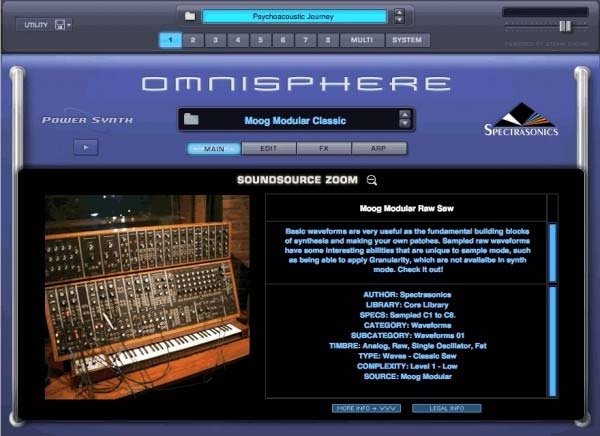
Task: Click the Spectrasonics logo
Action: click(x=521, y=120)
